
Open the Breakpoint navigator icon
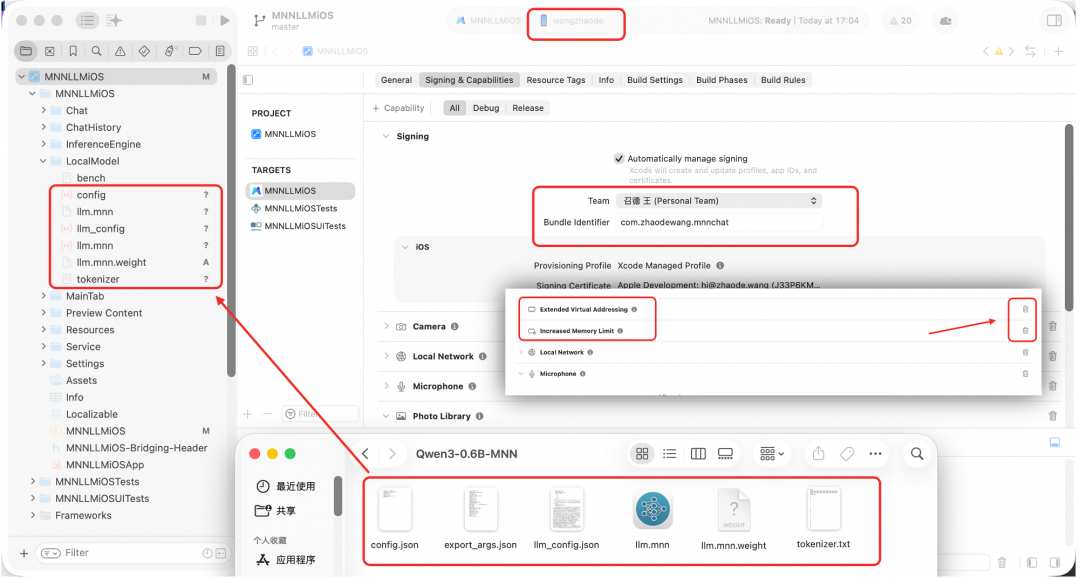coord(195,51)
